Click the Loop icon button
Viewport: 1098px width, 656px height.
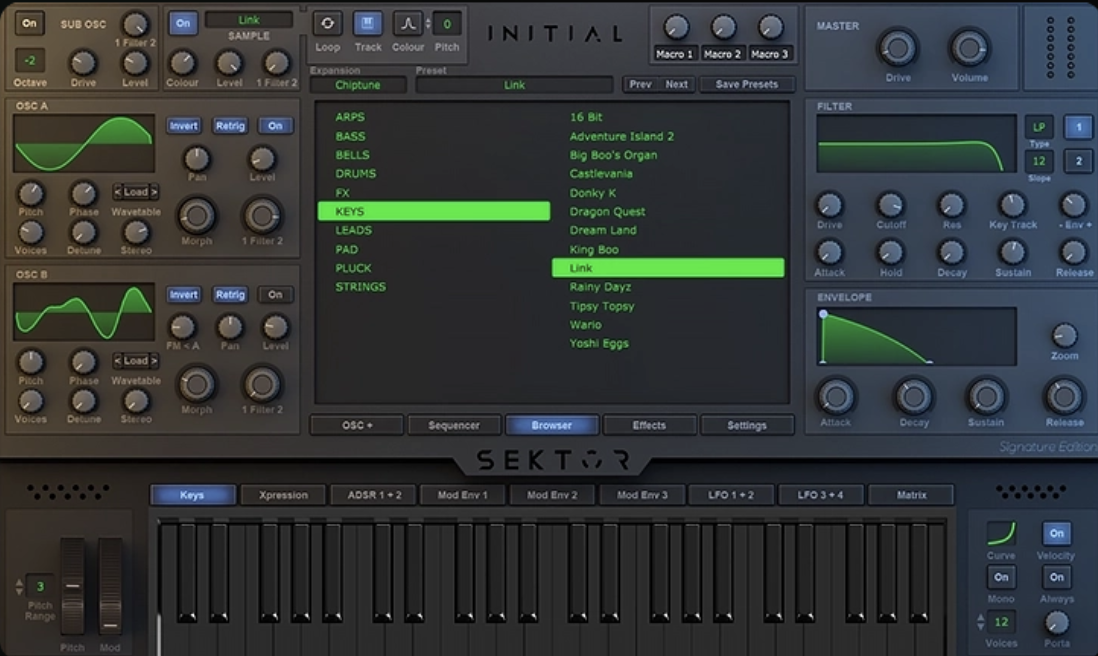327,24
